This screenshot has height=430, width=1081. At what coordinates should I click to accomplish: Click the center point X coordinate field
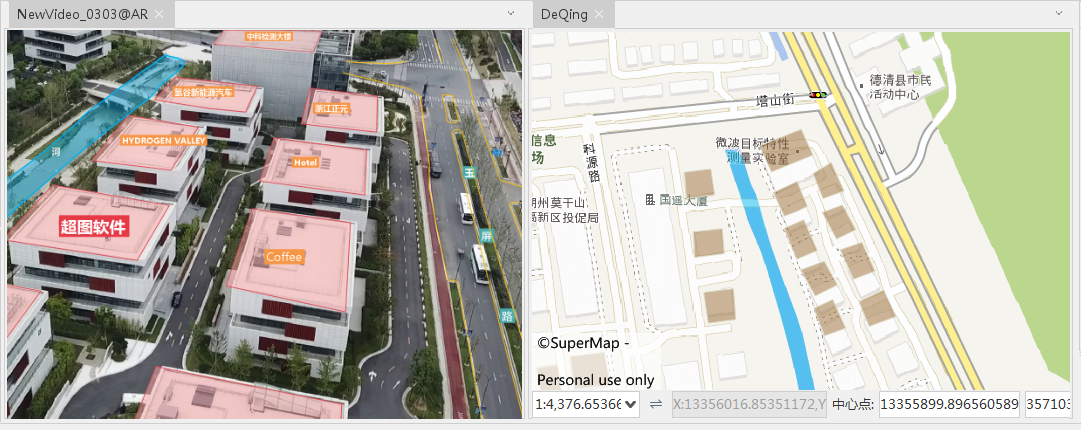pos(948,404)
